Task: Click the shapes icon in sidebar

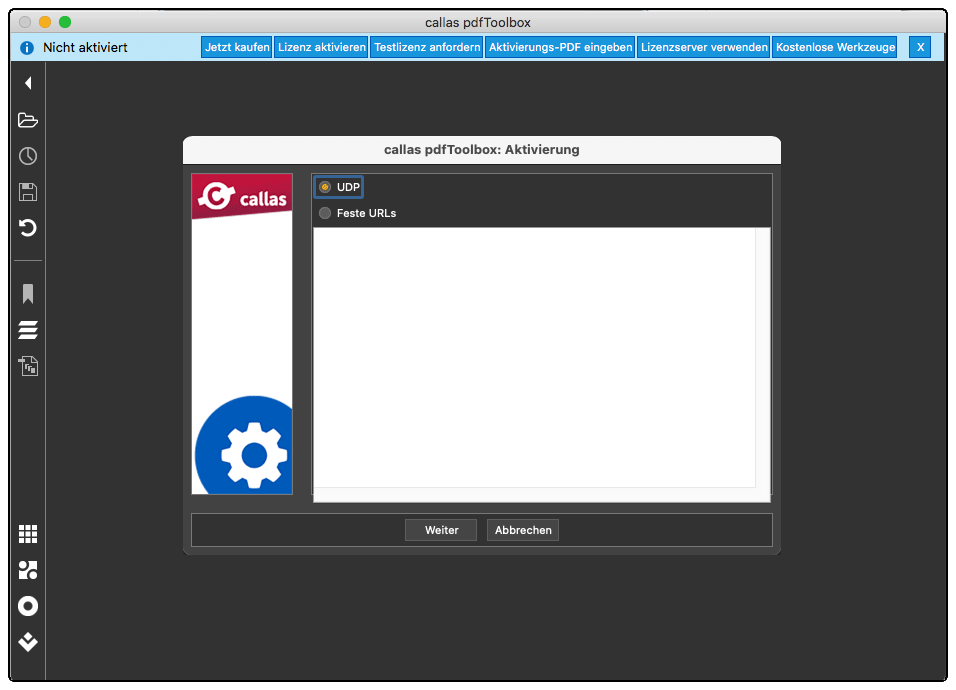Action: pos(28,570)
